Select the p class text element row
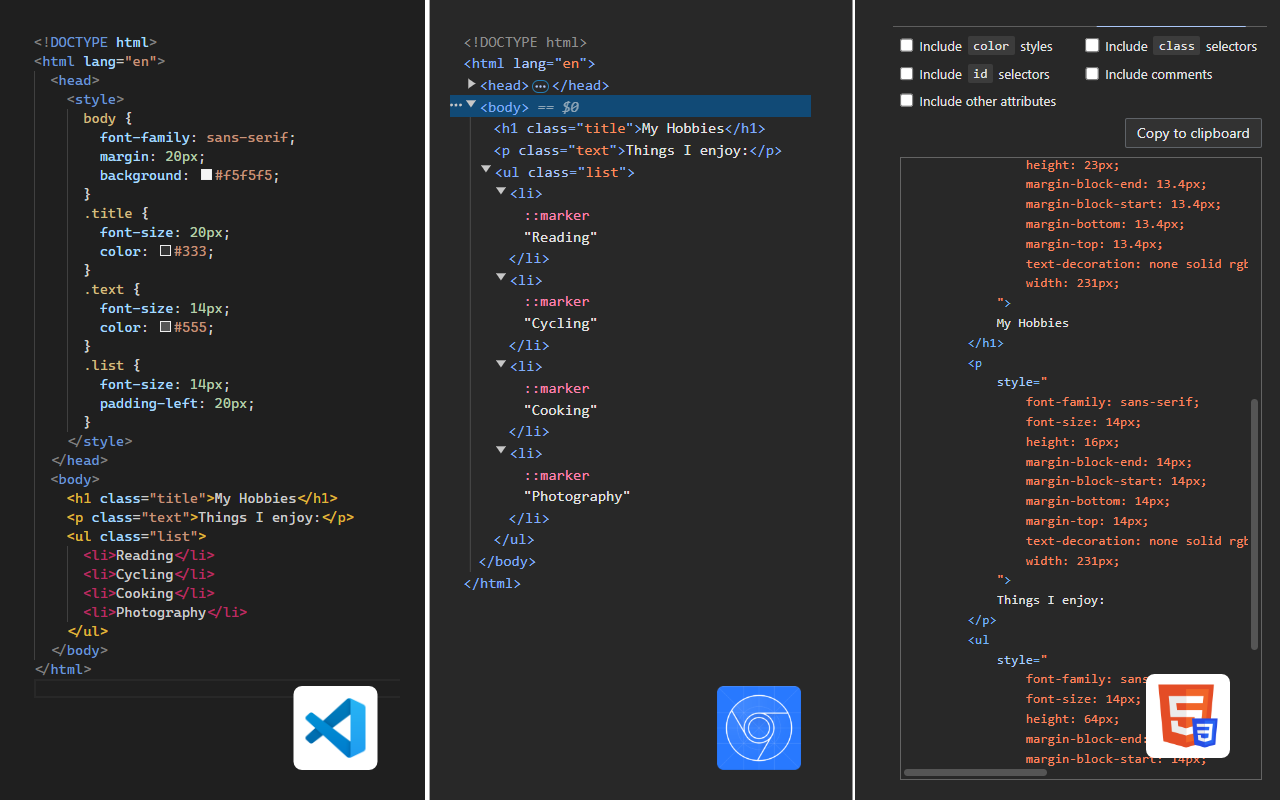This screenshot has width=1280, height=800. coord(636,151)
